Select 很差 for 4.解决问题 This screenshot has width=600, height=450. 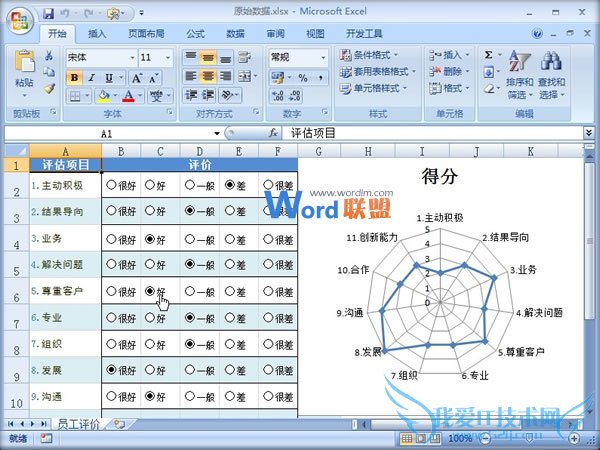pyautogui.click(x=268, y=264)
